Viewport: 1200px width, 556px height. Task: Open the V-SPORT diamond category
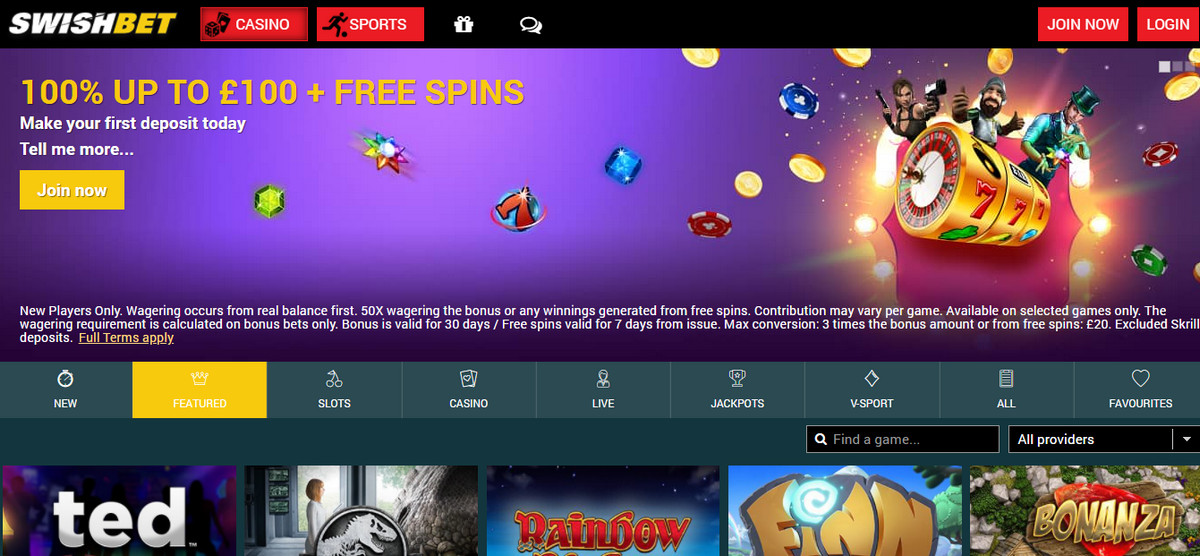(871, 390)
